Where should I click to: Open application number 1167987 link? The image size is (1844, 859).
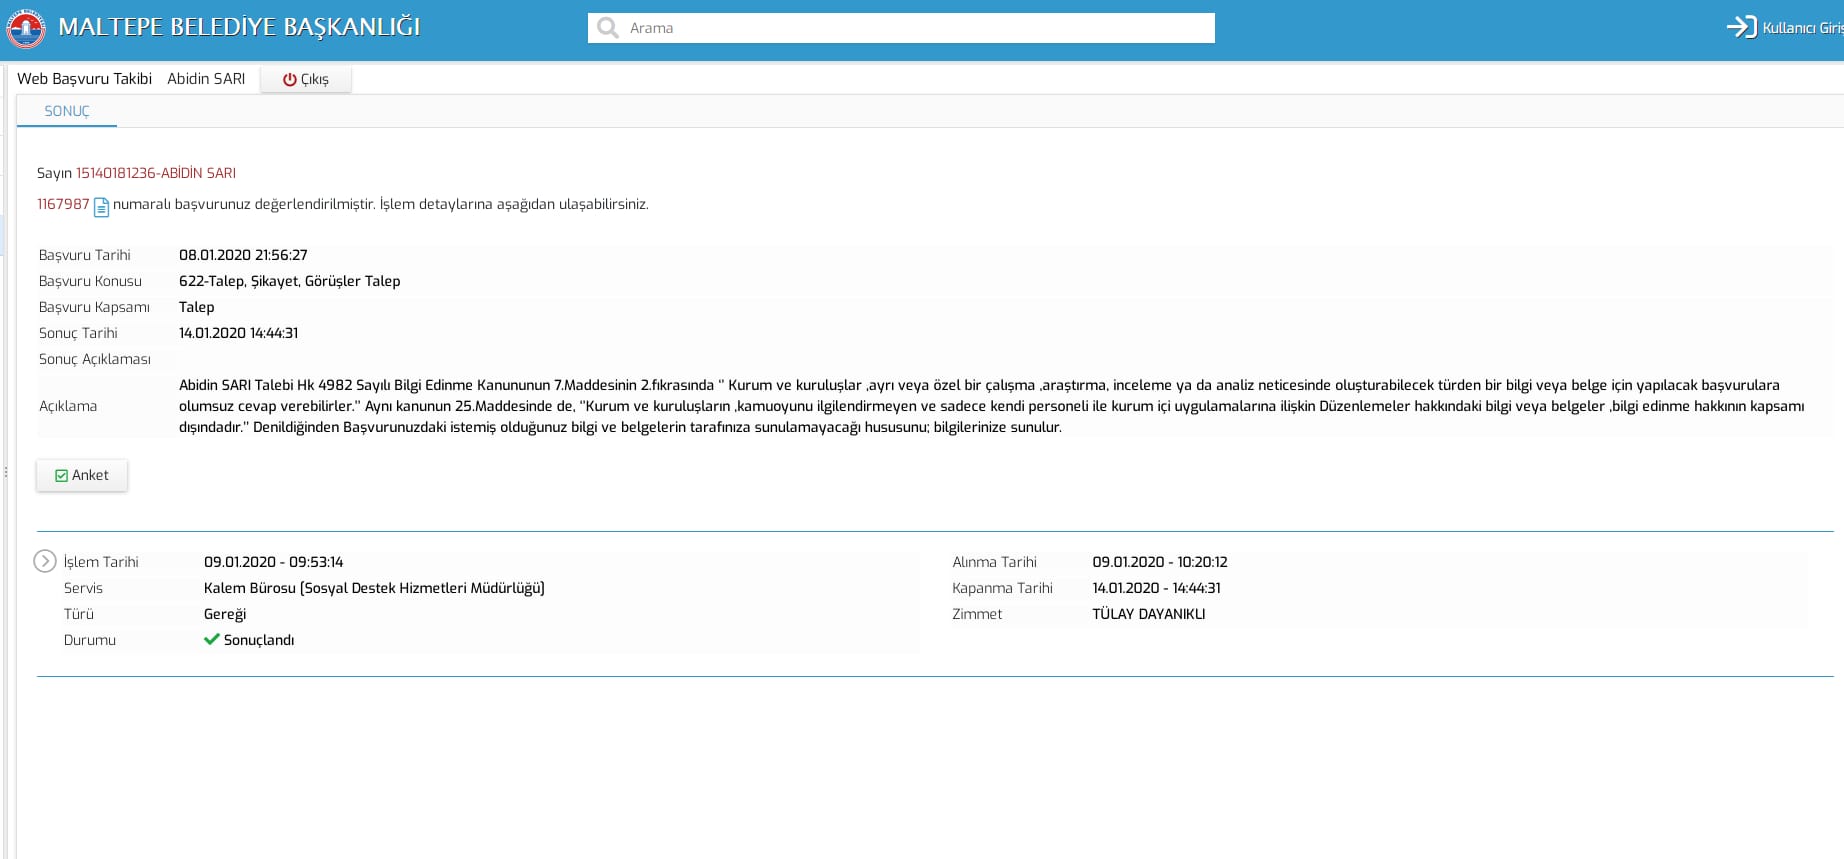point(63,204)
